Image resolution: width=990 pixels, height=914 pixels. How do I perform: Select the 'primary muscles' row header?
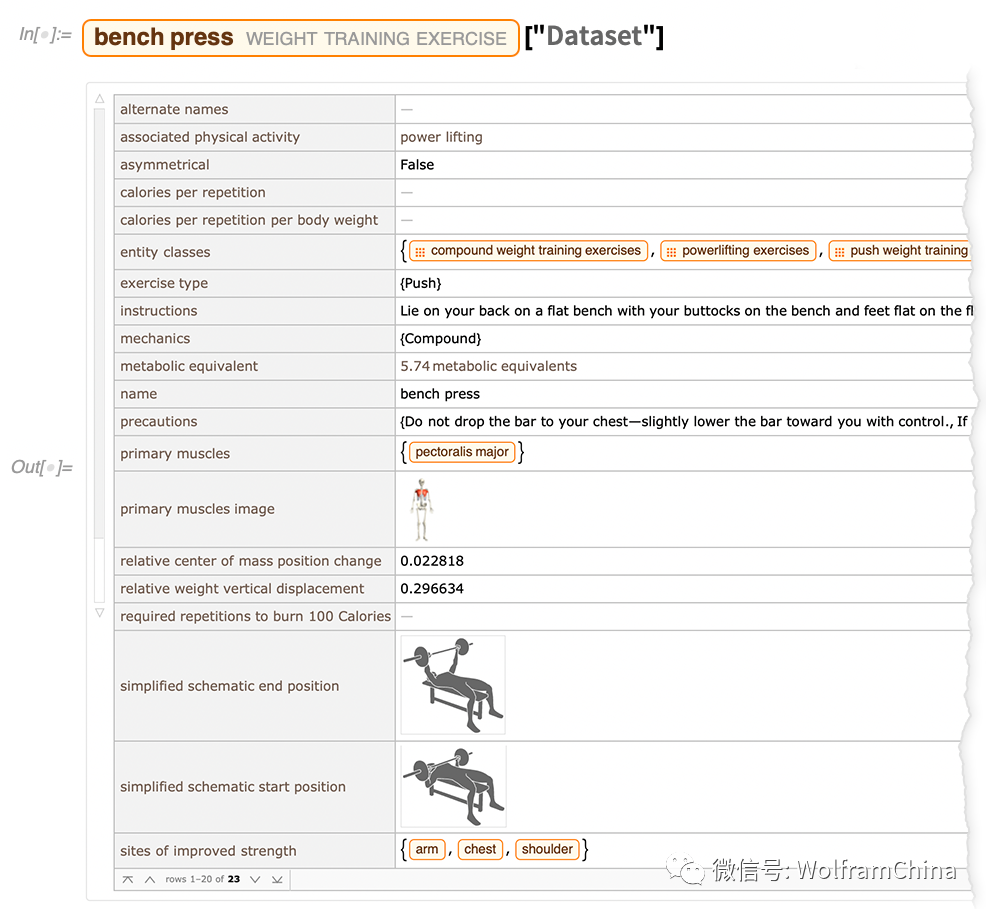tap(254, 454)
